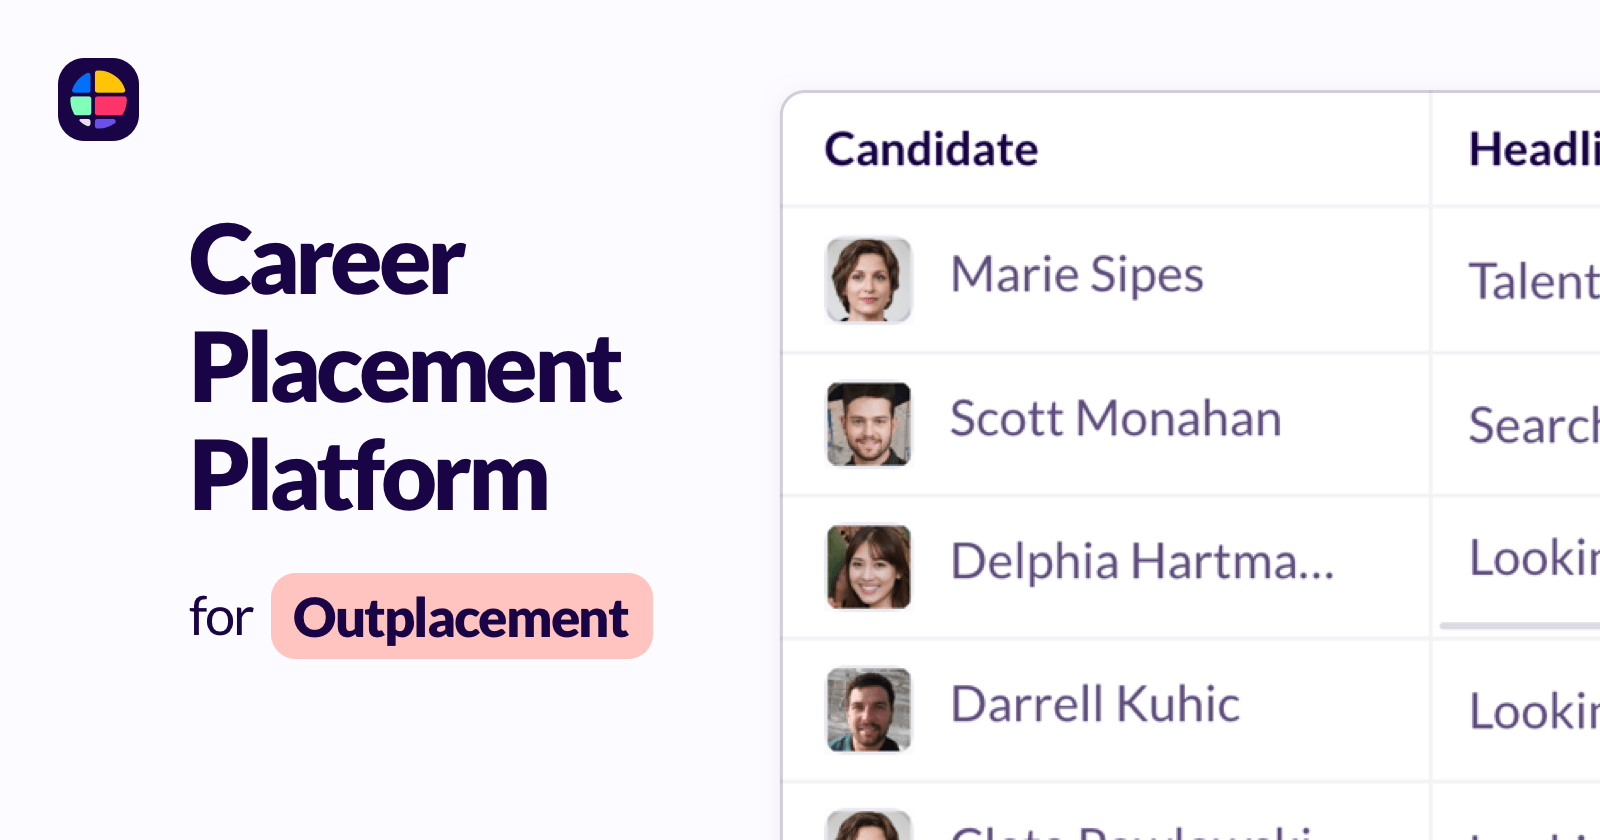Screen dimensions: 1600x840
Task: Click Darrell Kuhic's profile photo
Action: pos(868,710)
